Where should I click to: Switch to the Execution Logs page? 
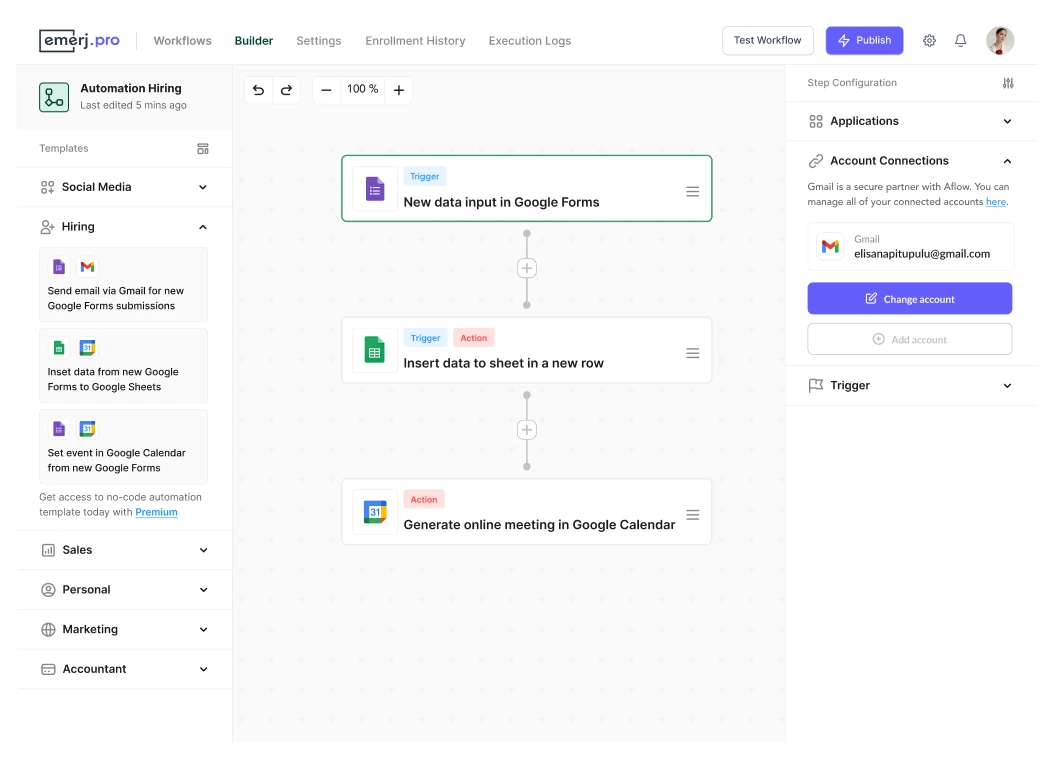click(x=530, y=41)
